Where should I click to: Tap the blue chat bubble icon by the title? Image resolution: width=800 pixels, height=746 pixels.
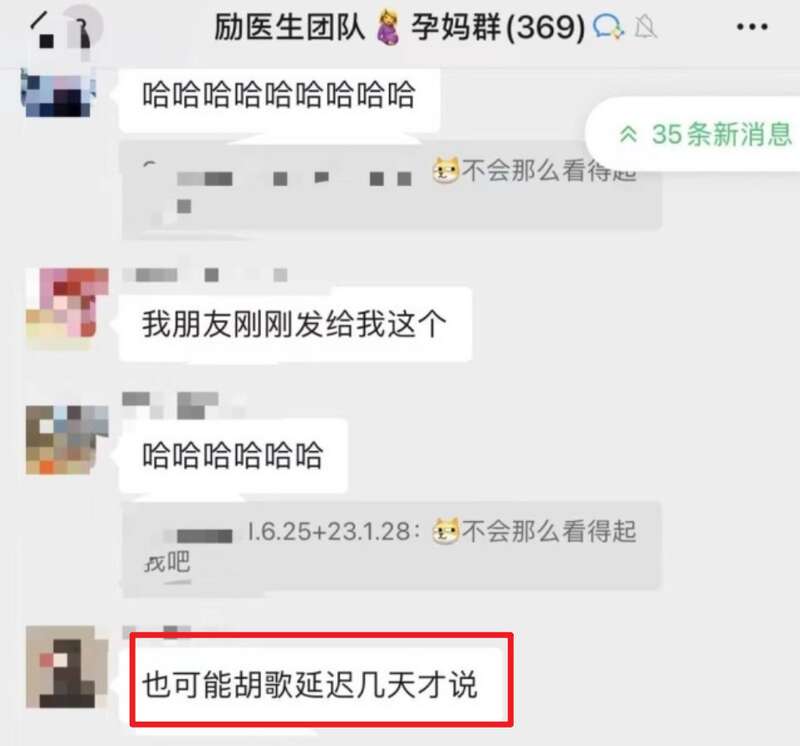click(608, 27)
